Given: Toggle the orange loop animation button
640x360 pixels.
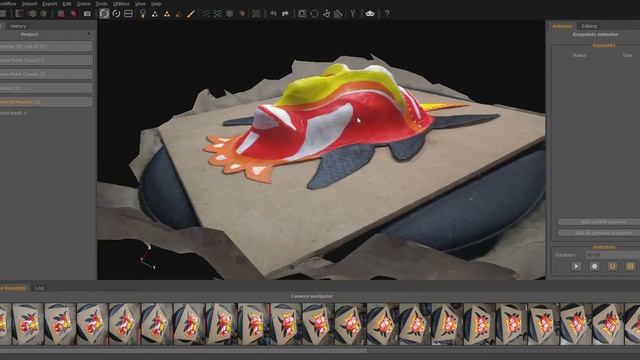Looking at the screenshot, I should pyautogui.click(x=612, y=266).
